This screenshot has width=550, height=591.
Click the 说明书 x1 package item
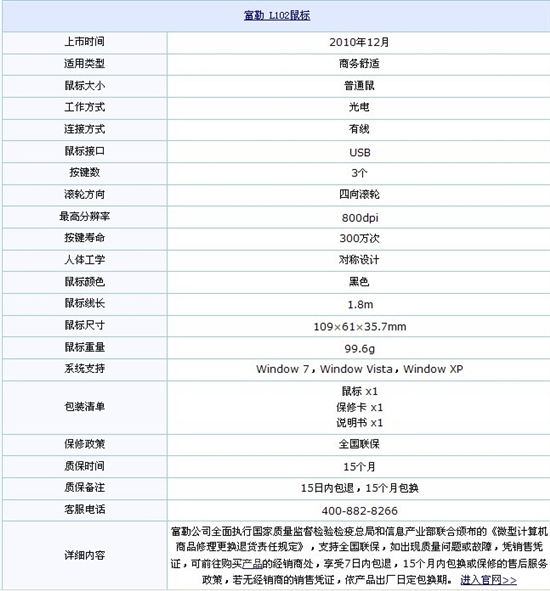[360, 423]
